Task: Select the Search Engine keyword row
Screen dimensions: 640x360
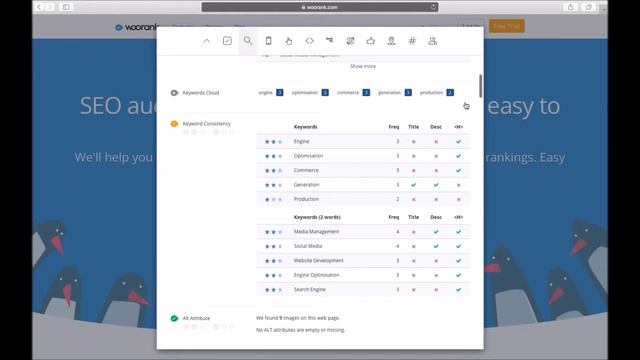Action: tap(363, 289)
